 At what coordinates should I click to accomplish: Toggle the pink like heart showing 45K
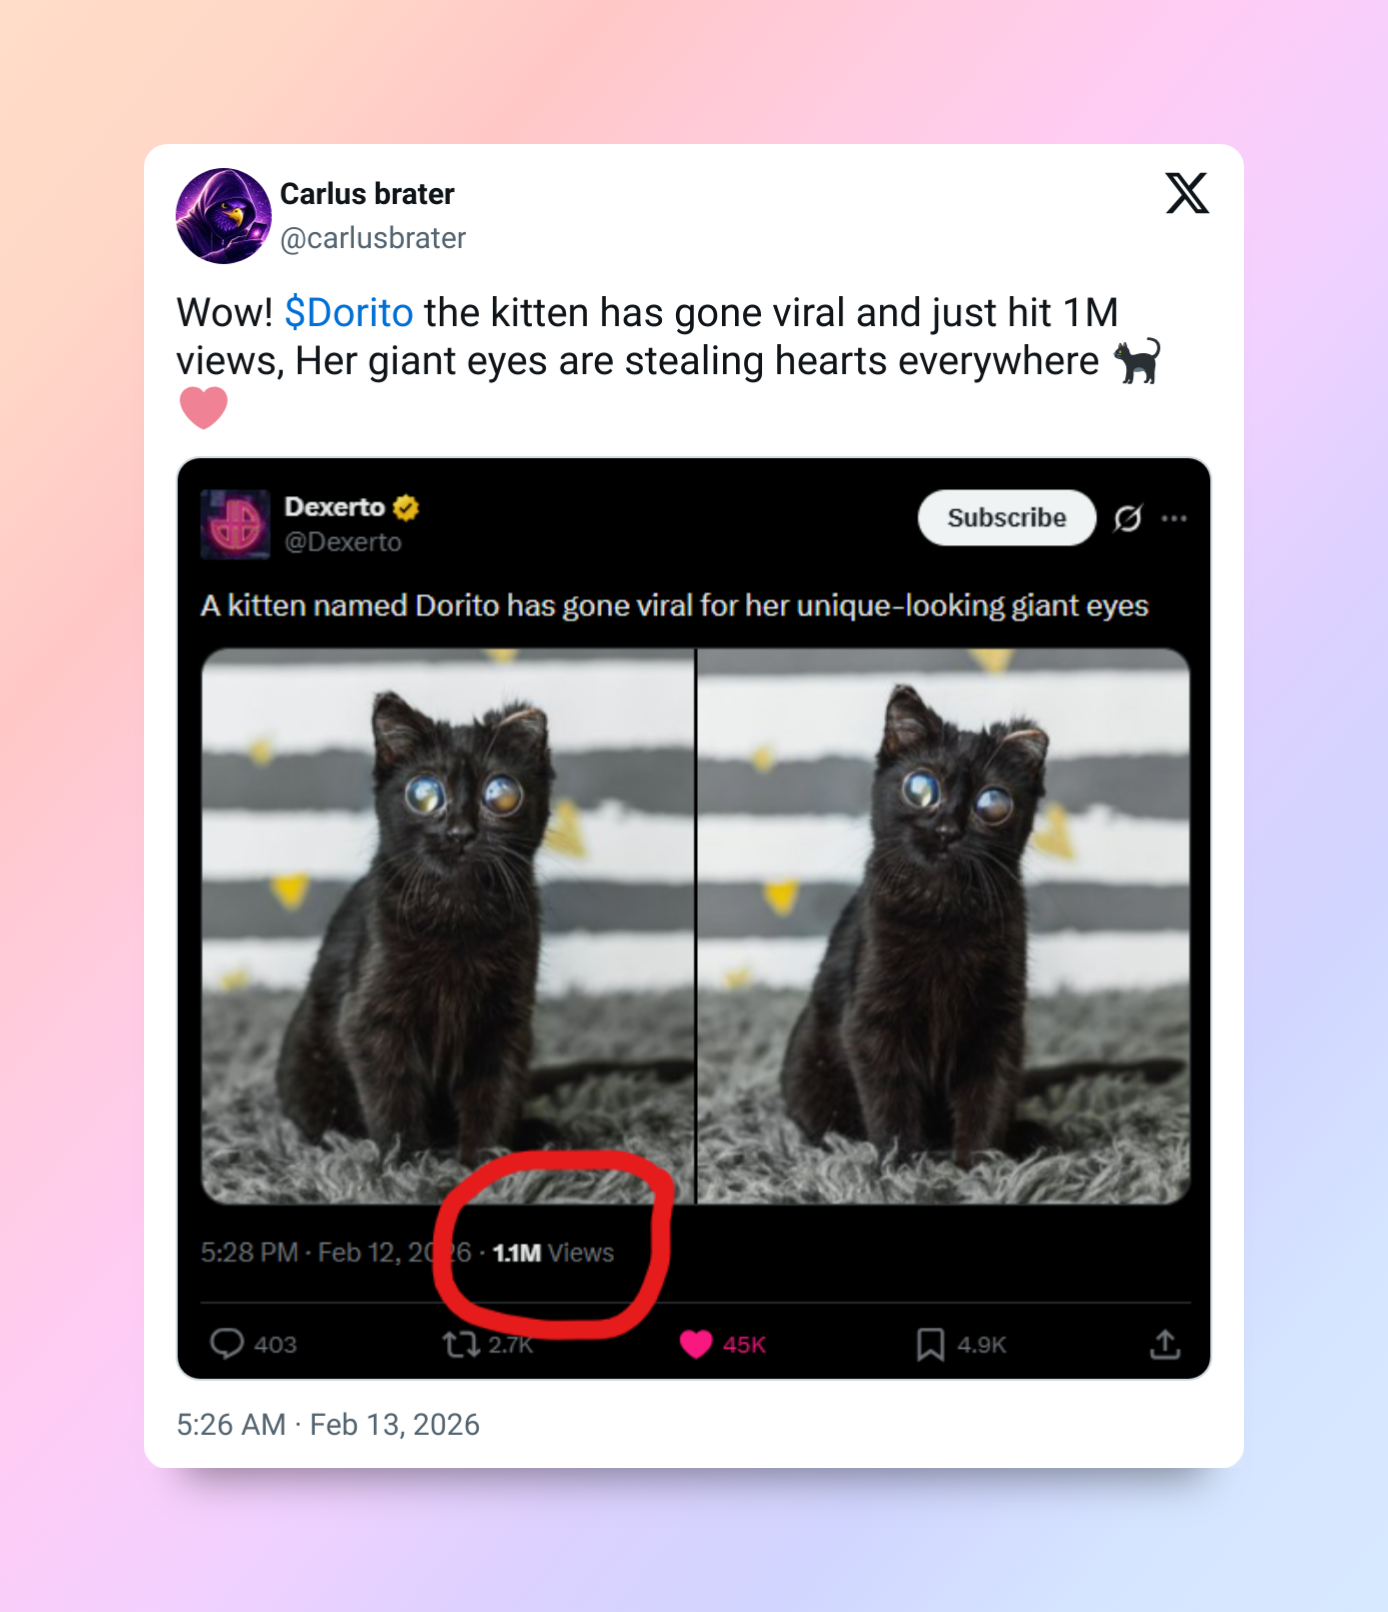(x=696, y=1344)
